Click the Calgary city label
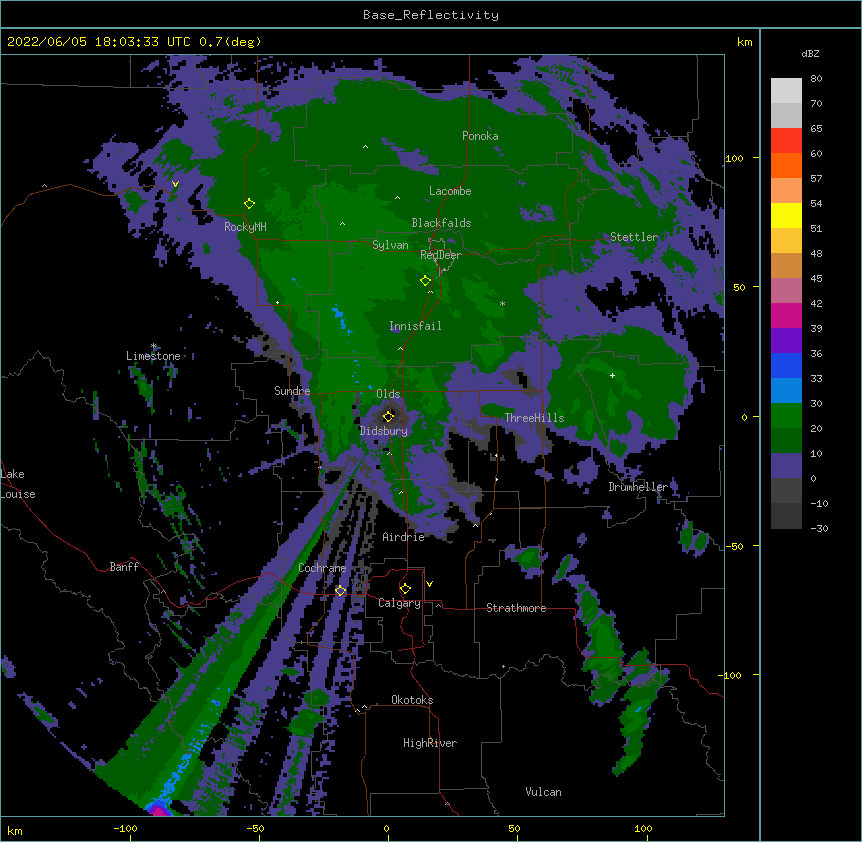Viewport: 862px width, 842px height. click(x=399, y=603)
